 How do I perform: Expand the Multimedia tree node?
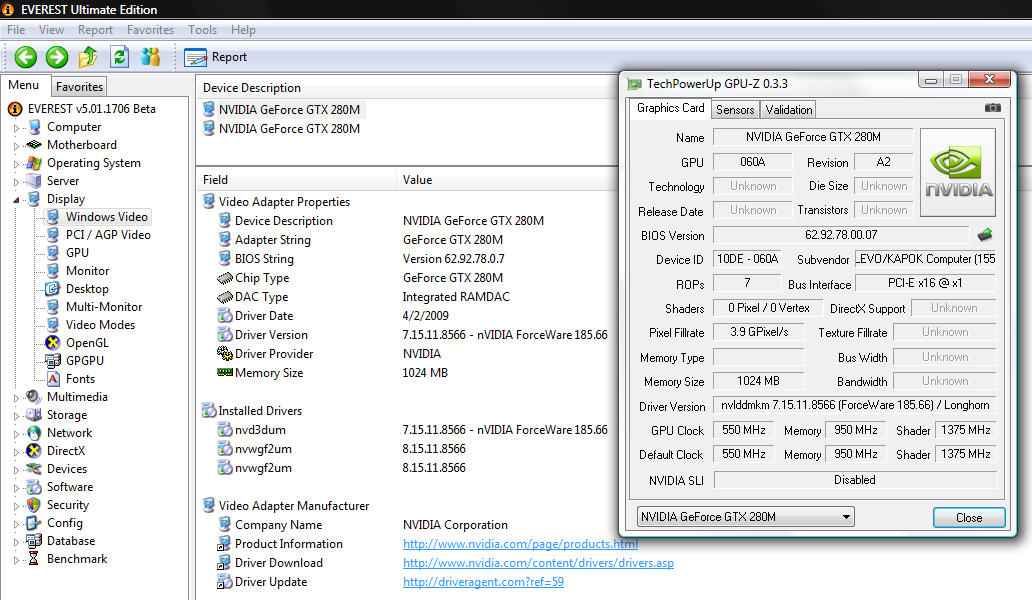(x=16, y=397)
